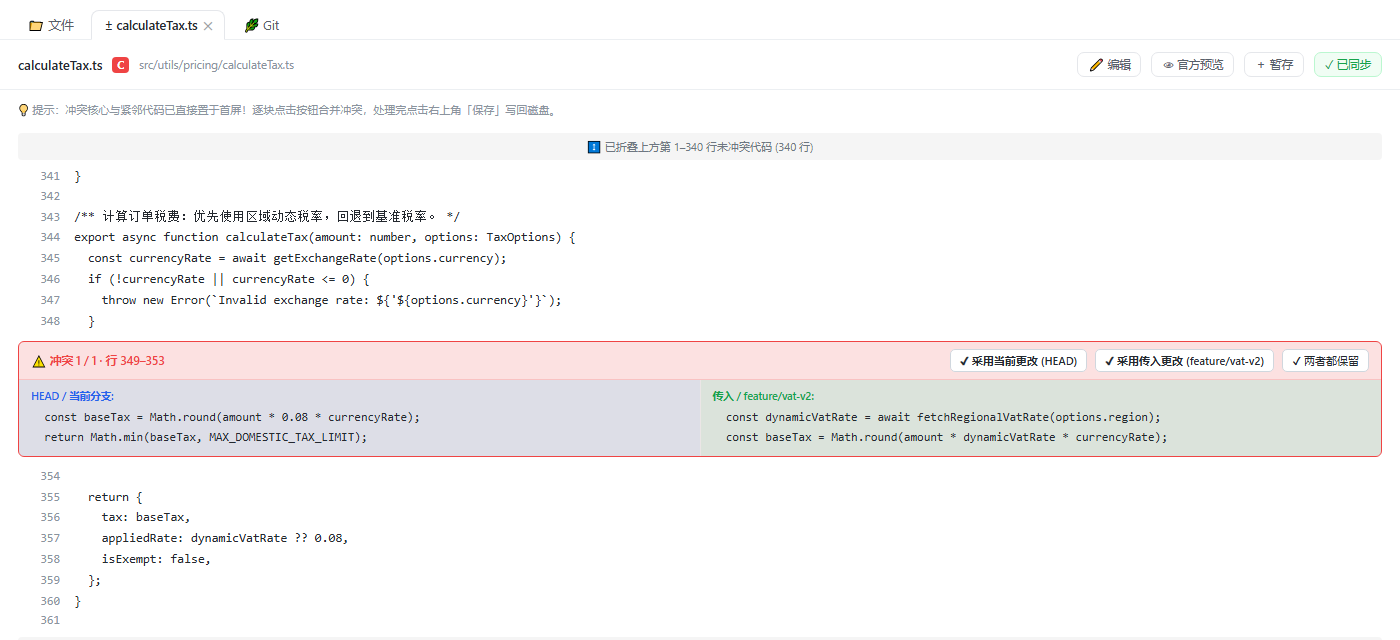1400x640 pixels.
Task: Click the fetchRegionalVatRate line in incoming pane
Action: (x=943, y=417)
